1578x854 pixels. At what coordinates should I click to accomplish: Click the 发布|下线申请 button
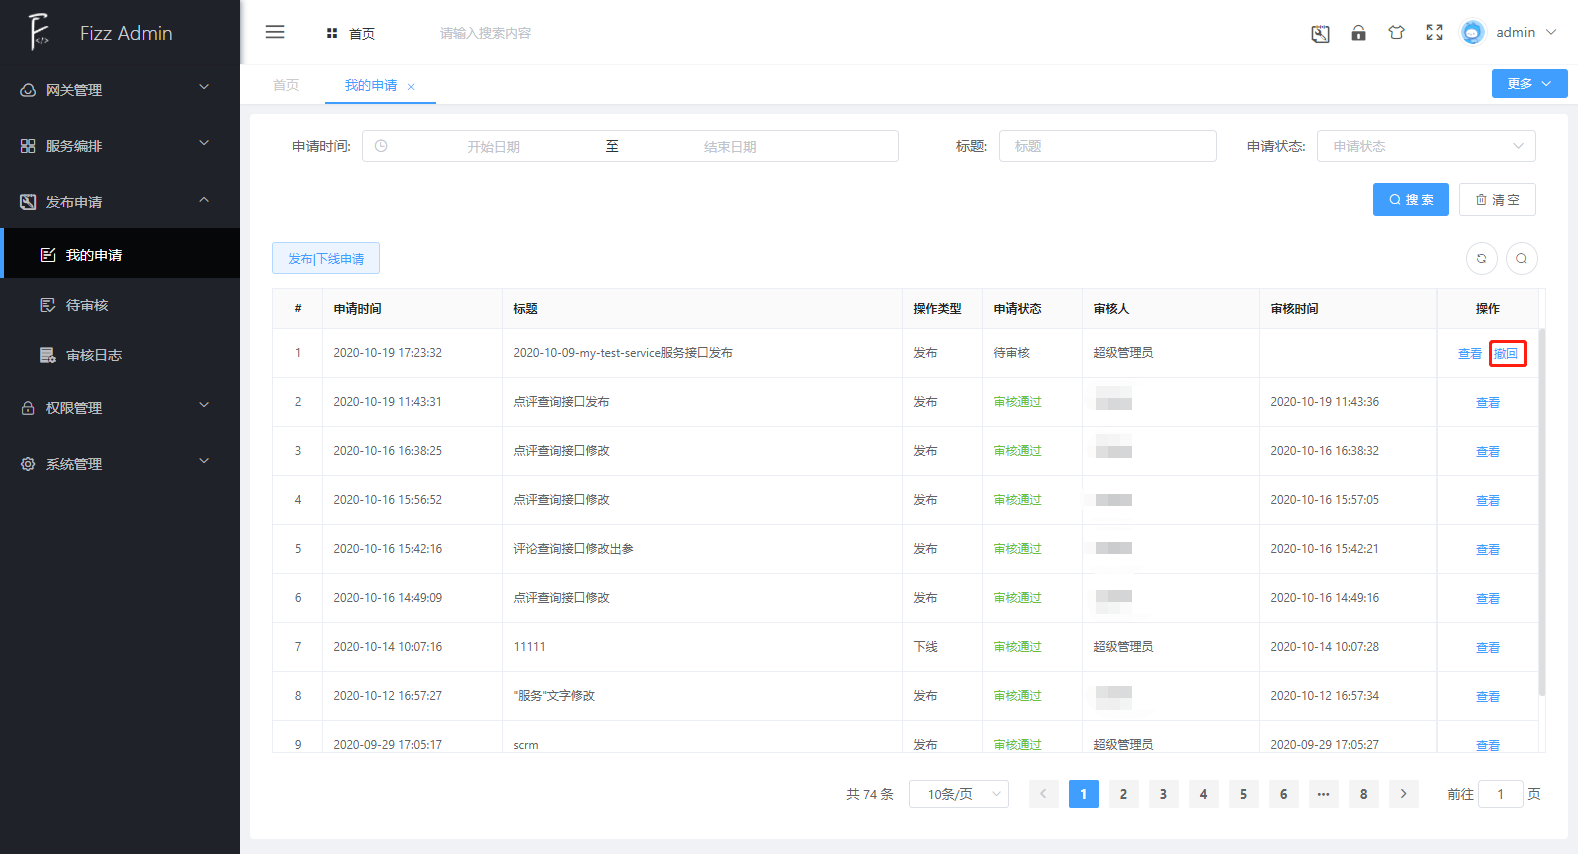click(326, 258)
